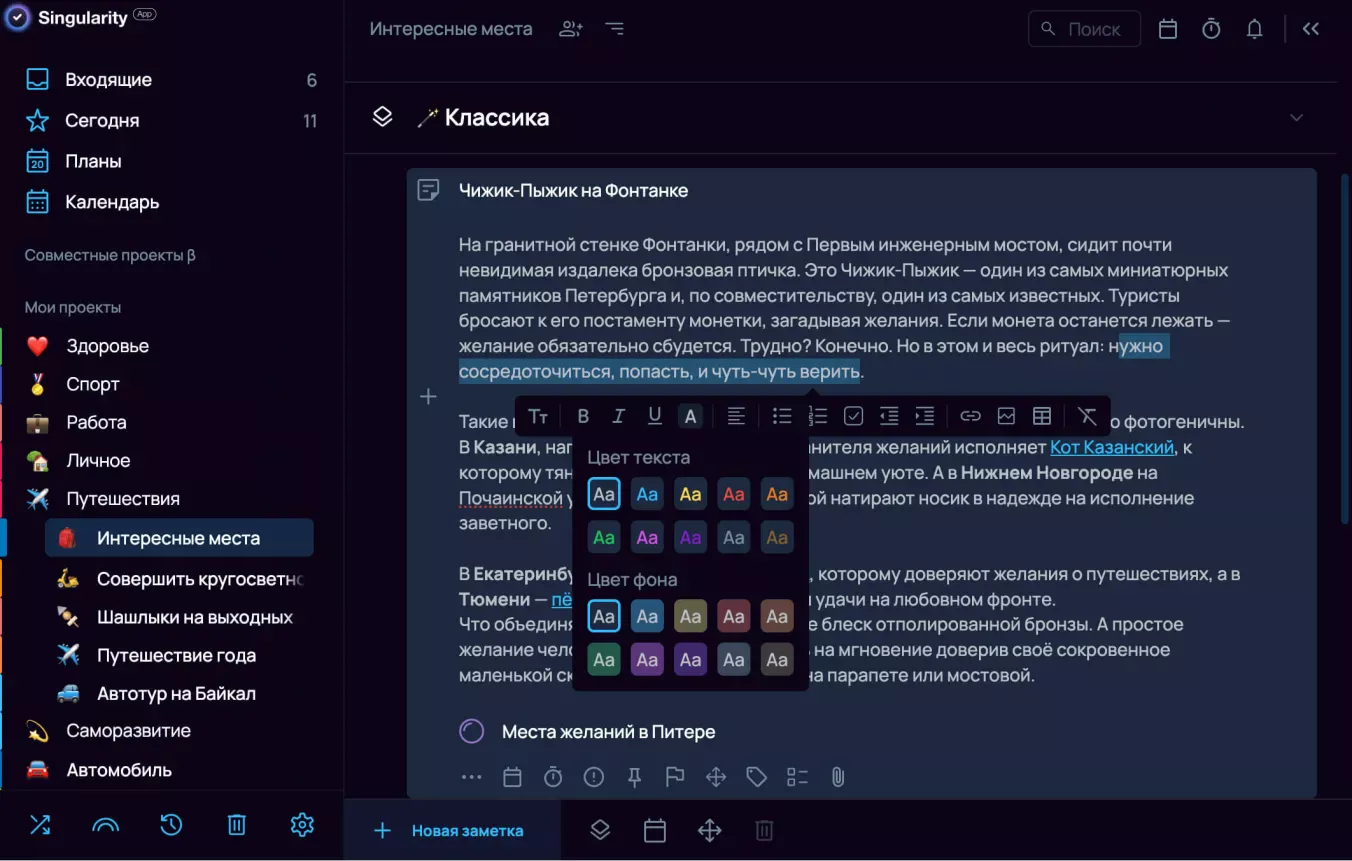Select the green text color
This screenshot has height=861, width=1352.
point(604,537)
